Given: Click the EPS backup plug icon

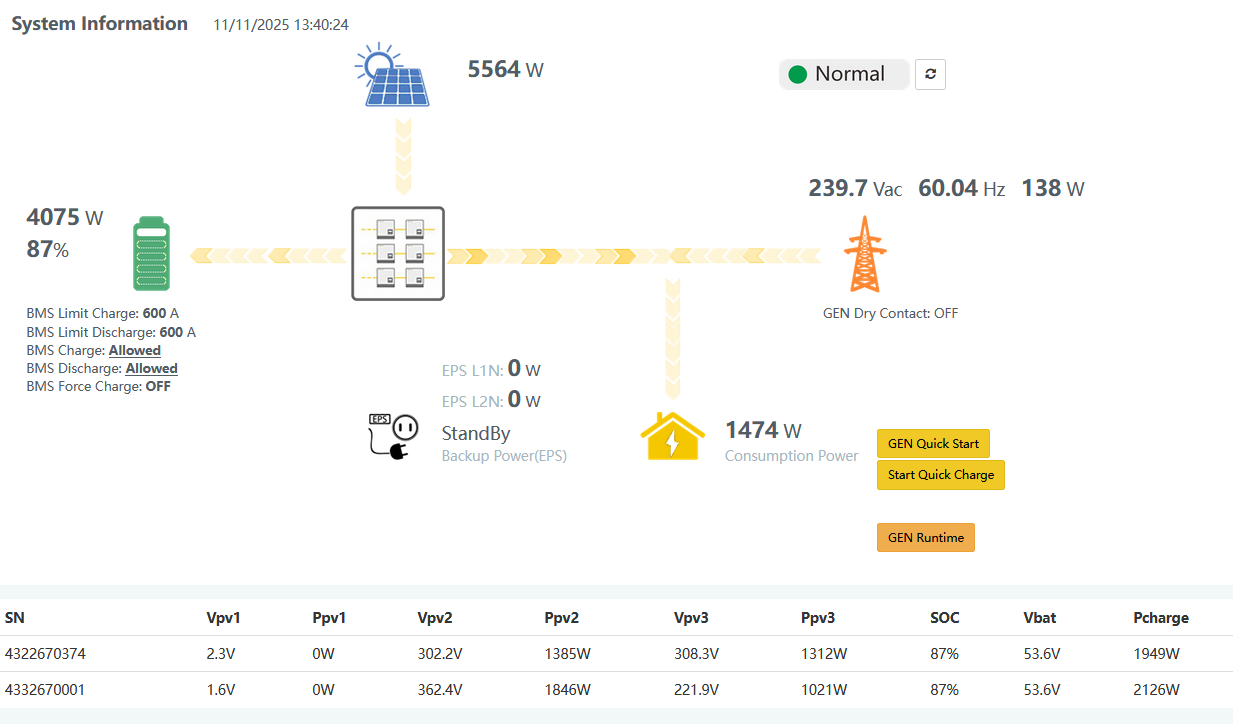Looking at the screenshot, I should pyautogui.click(x=392, y=437).
